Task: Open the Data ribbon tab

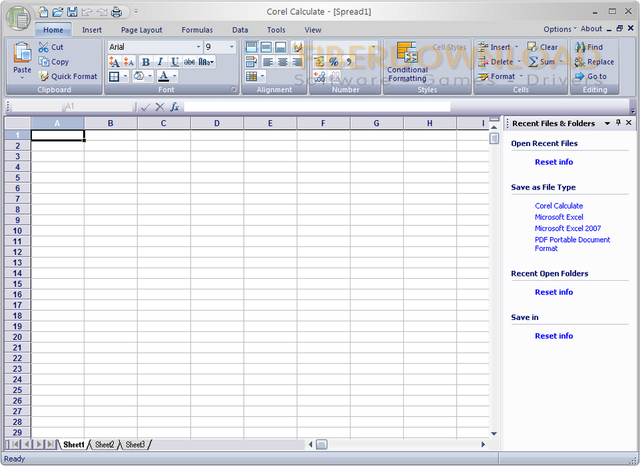Action: click(x=240, y=30)
